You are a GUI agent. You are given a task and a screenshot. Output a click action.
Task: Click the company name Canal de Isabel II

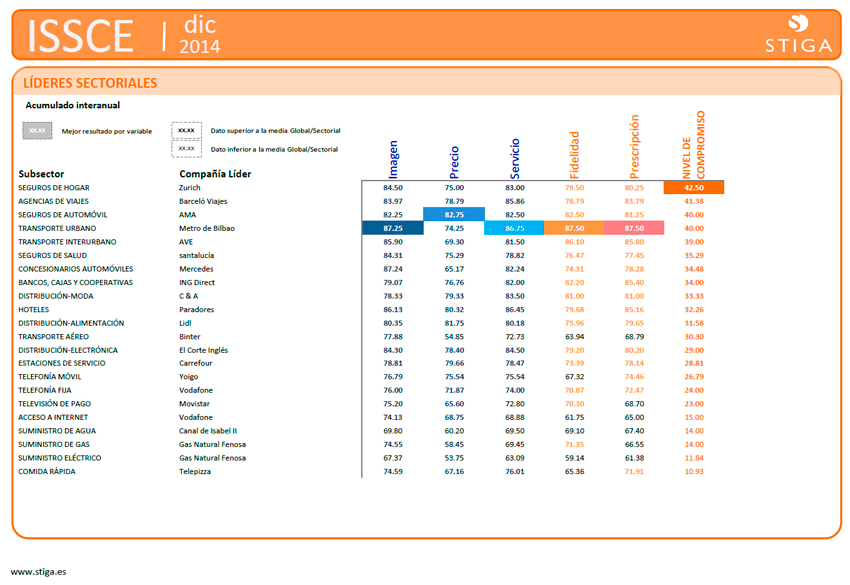(x=208, y=431)
